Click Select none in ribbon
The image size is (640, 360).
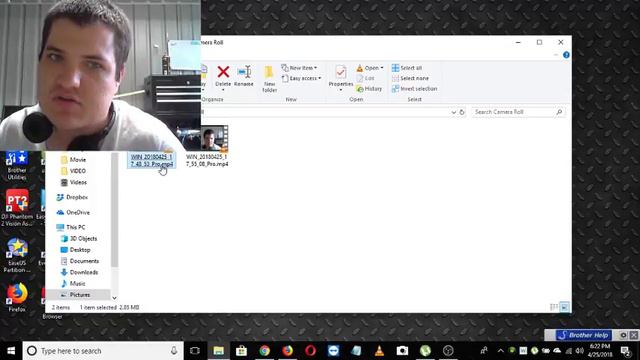(410, 78)
